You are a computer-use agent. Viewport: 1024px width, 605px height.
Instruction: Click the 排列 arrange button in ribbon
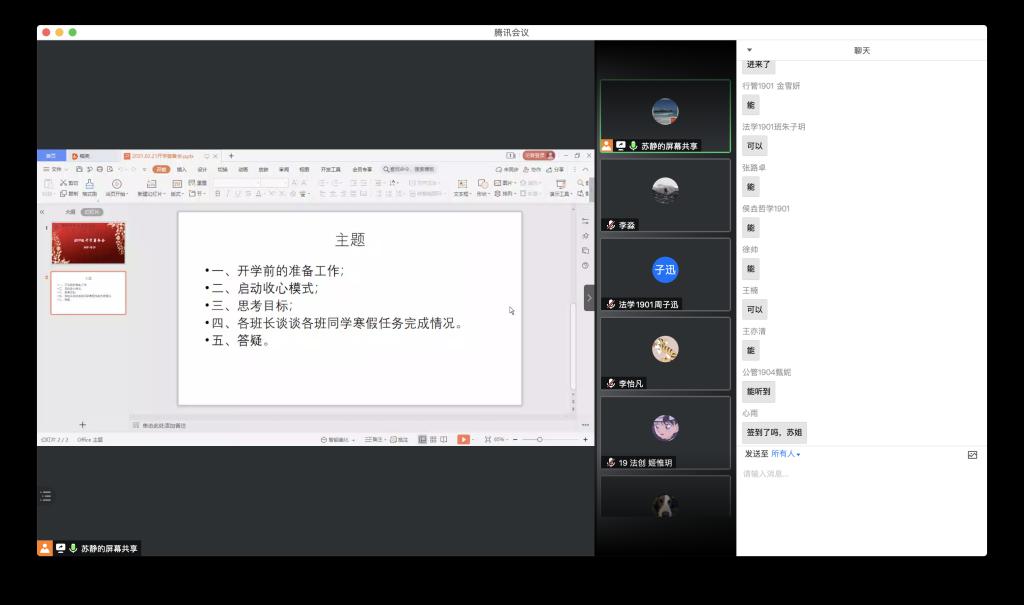[x=505, y=193]
